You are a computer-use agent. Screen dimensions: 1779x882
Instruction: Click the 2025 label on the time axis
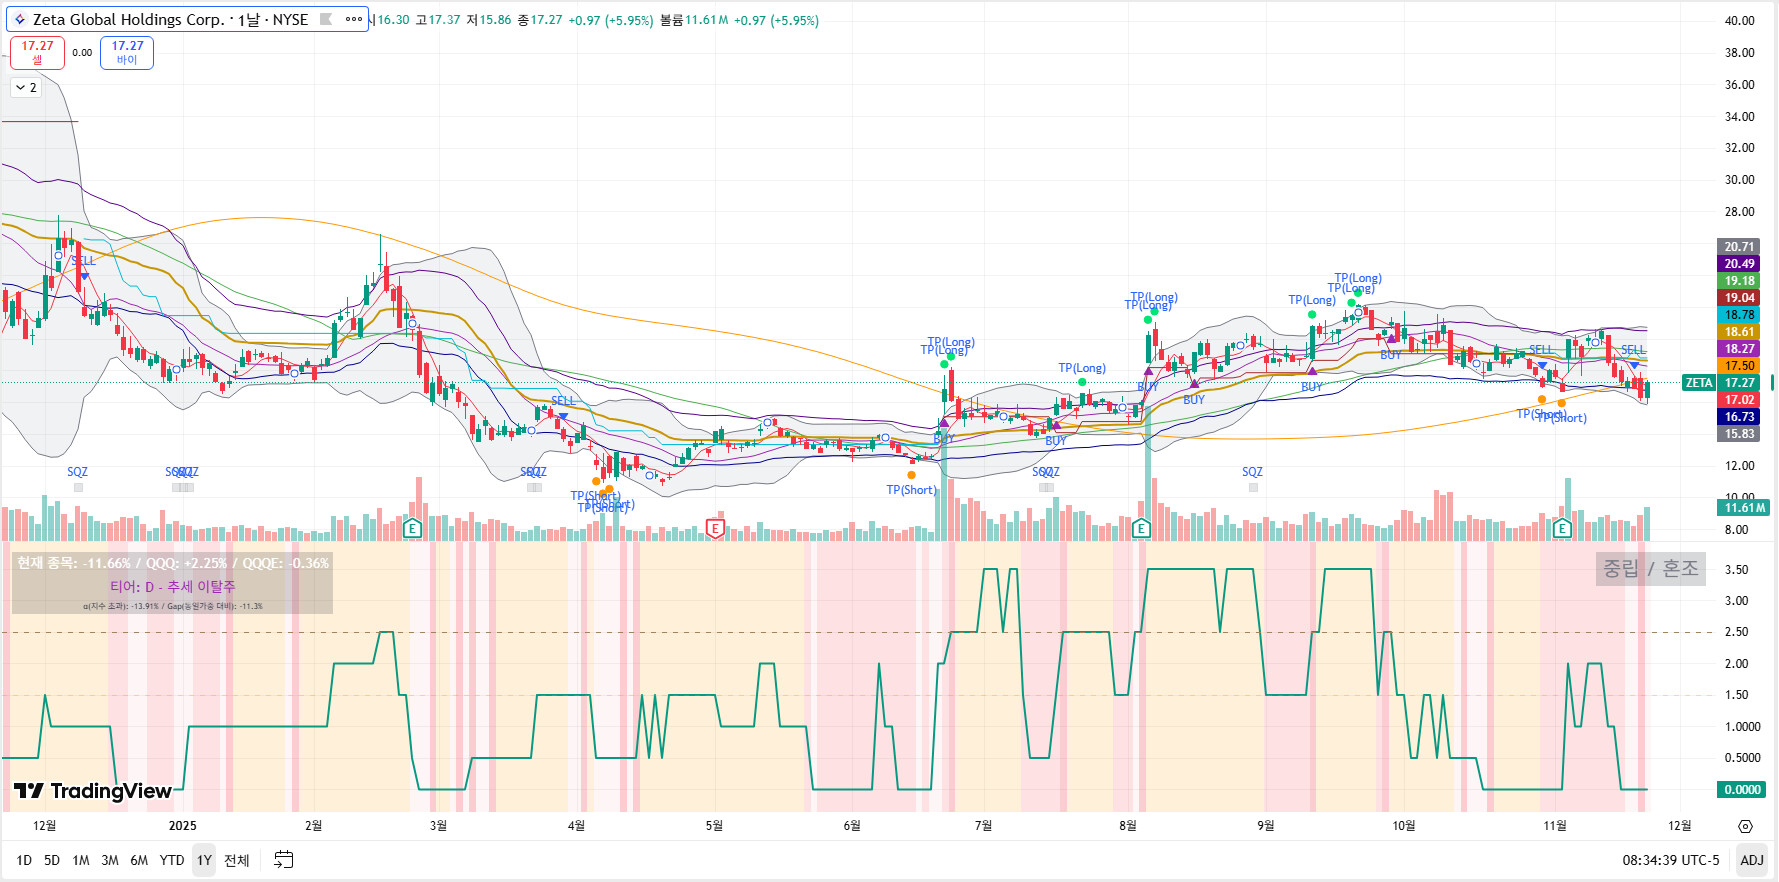click(x=183, y=826)
